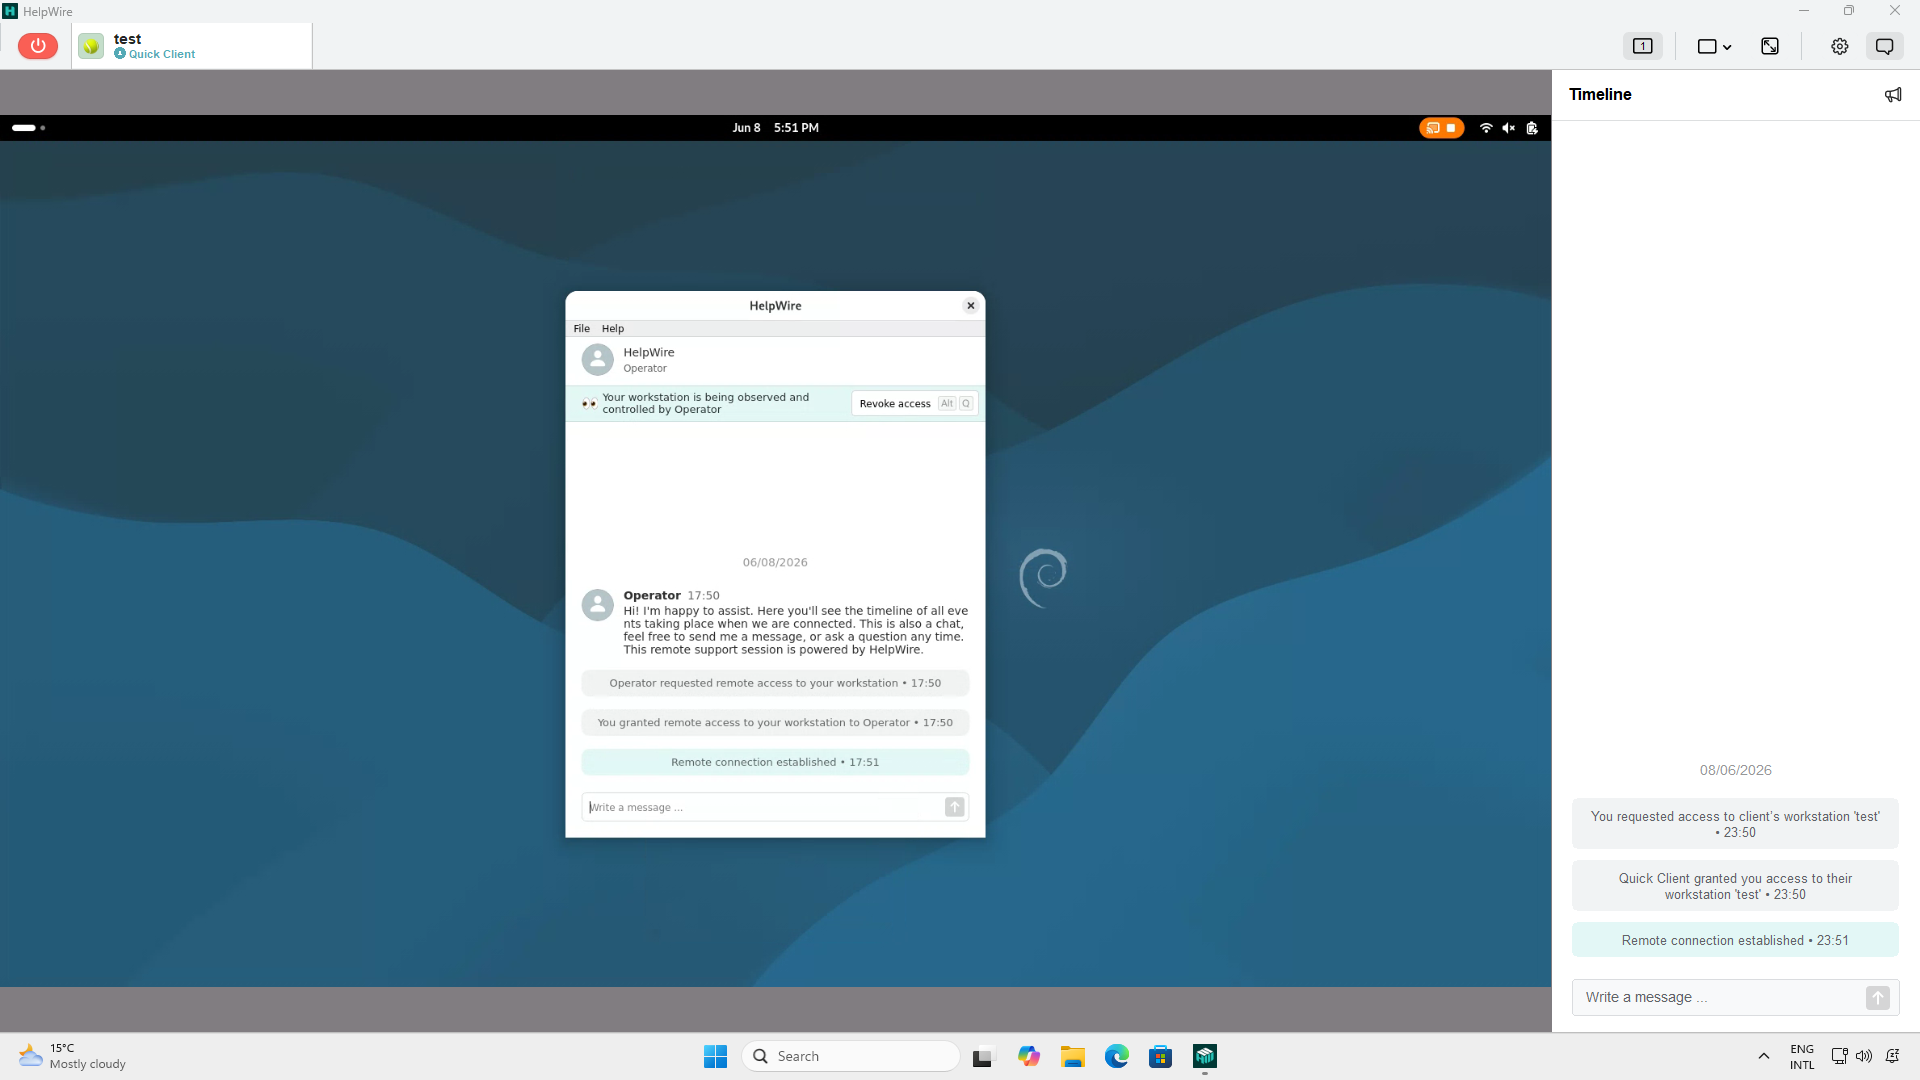The width and height of the screenshot is (1920, 1080).
Task: Toggle the chat panel speech bubble icon
Action: 1885,46
